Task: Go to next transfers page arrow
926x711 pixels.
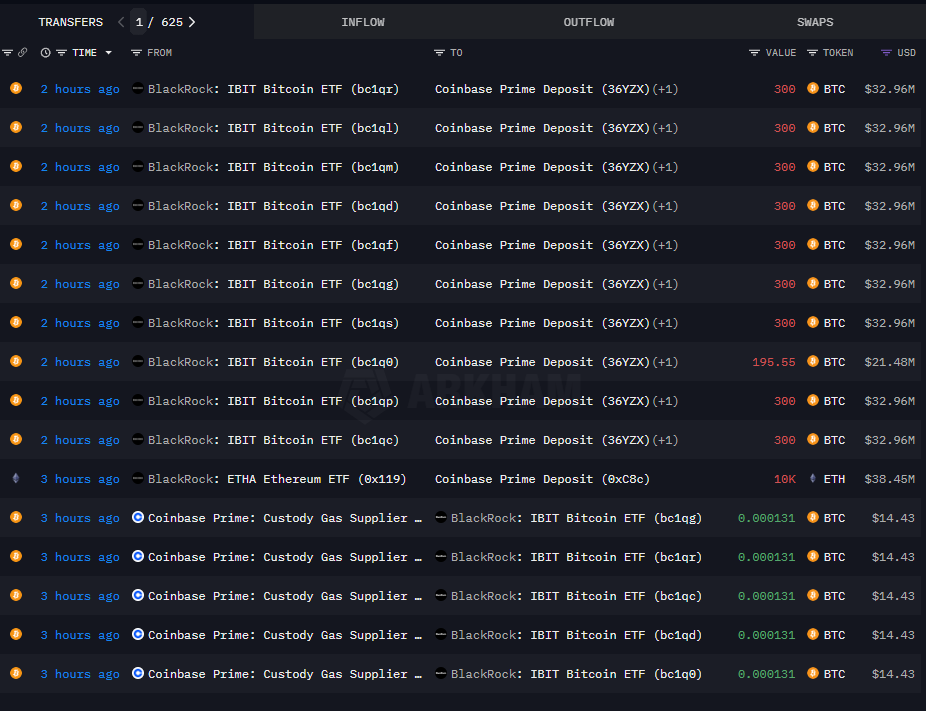Action: [192, 22]
